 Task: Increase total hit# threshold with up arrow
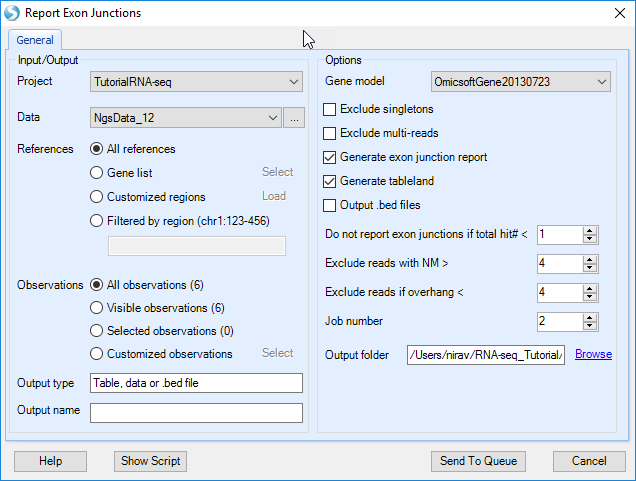click(x=590, y=231)
